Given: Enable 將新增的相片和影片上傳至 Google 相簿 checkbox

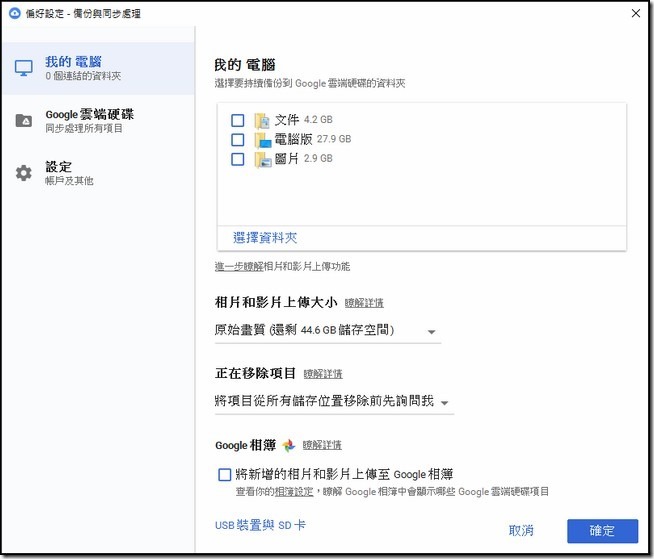Looking at the screenshot, I should pos(224,475).
